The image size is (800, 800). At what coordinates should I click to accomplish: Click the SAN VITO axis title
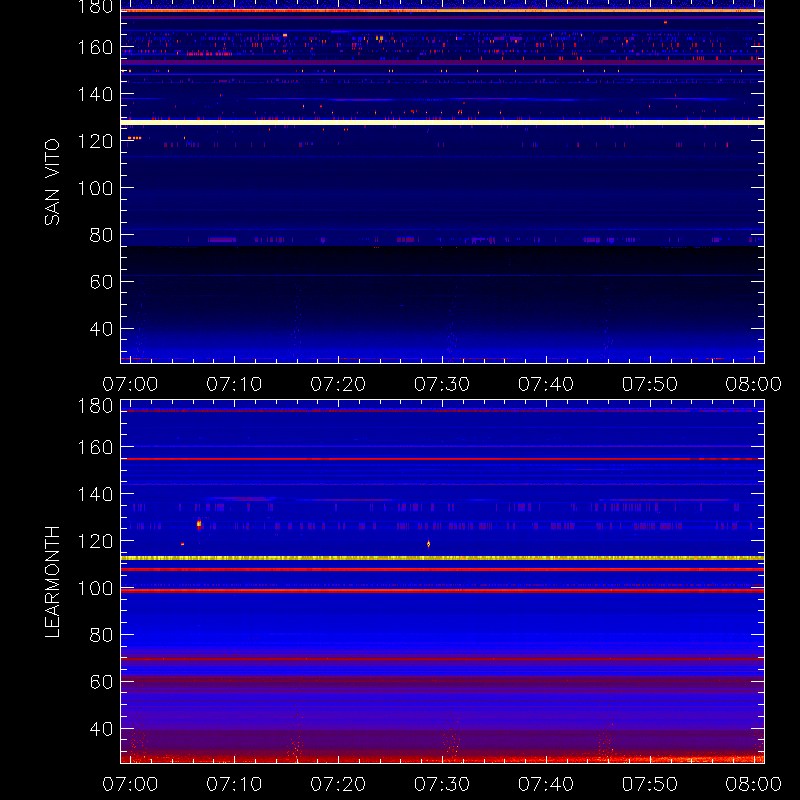[x=52, y=182]
